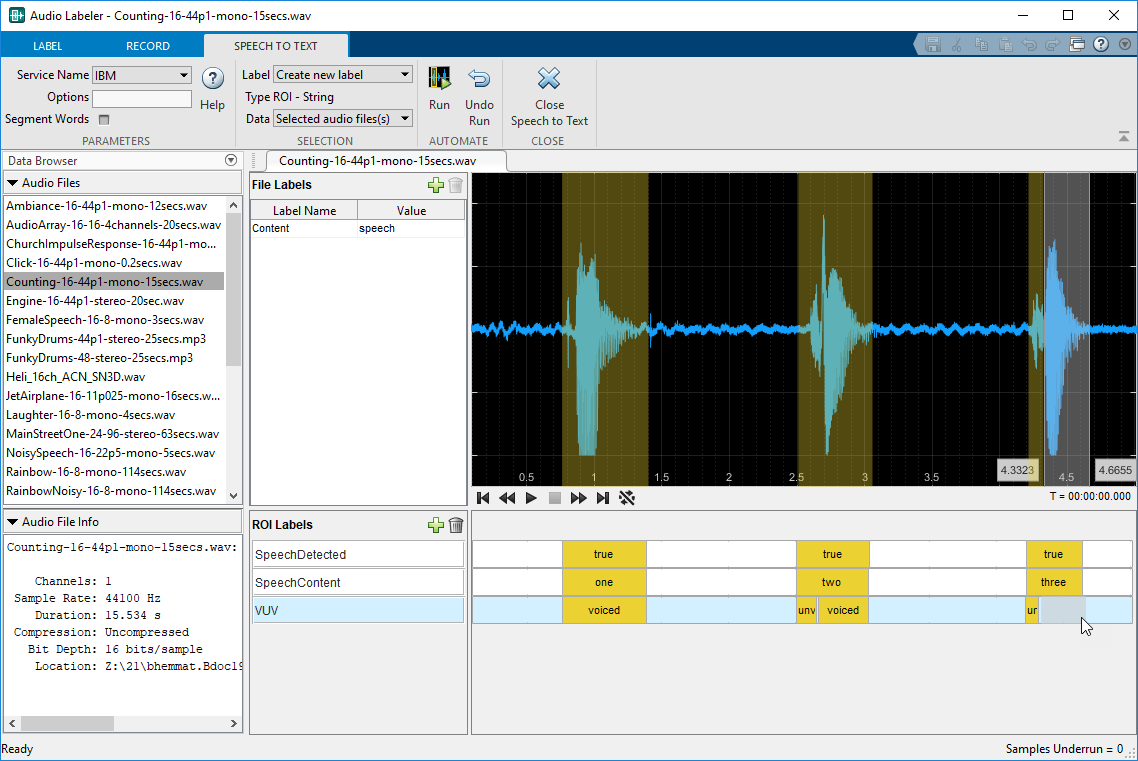Jump to the end of the audio
Image resolution: width=1138 pixels, height=761 pixels.
click(x=603, y=498)
